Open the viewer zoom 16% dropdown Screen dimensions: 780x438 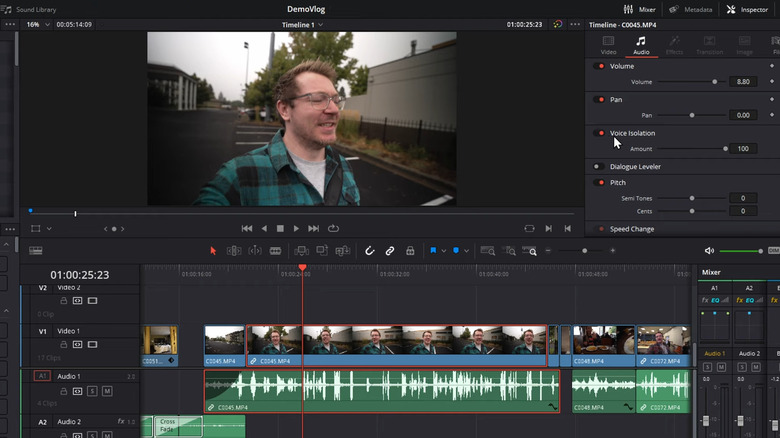coord(36,24)
